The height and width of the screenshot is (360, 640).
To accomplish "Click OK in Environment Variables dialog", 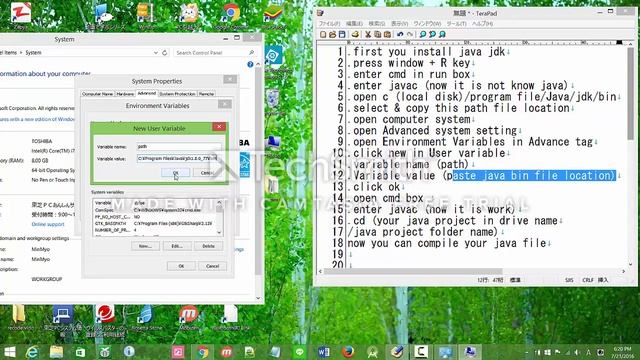I will click(x=181, y=266).
